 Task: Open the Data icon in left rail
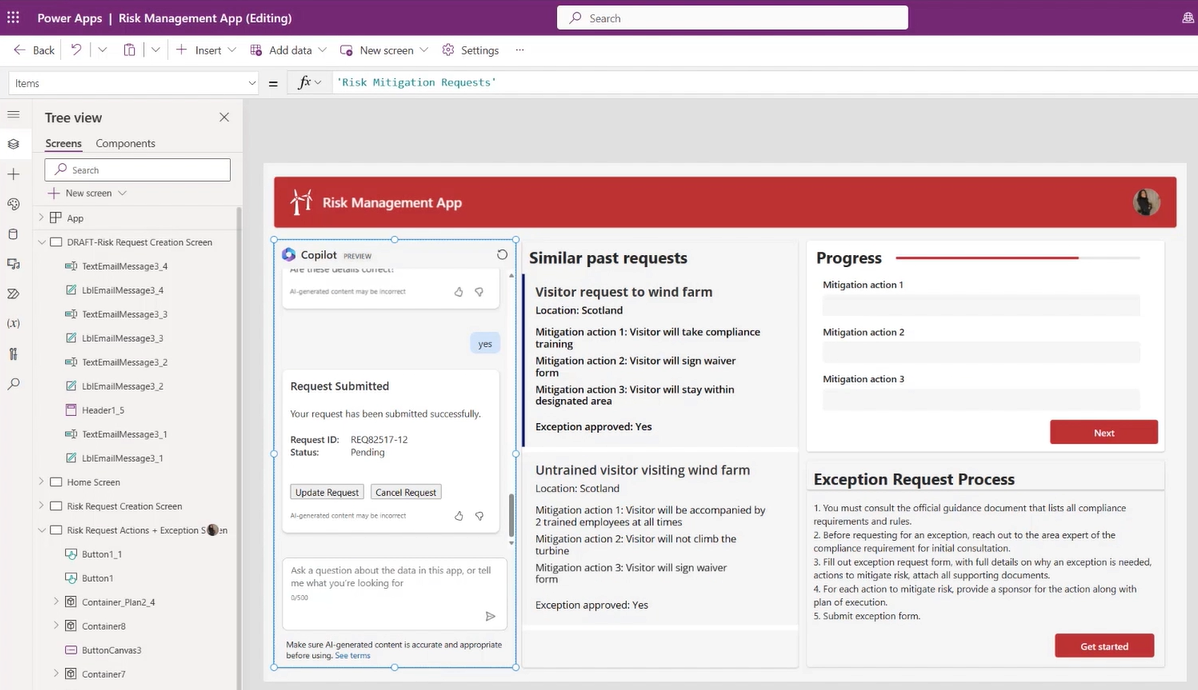[13, 234]
